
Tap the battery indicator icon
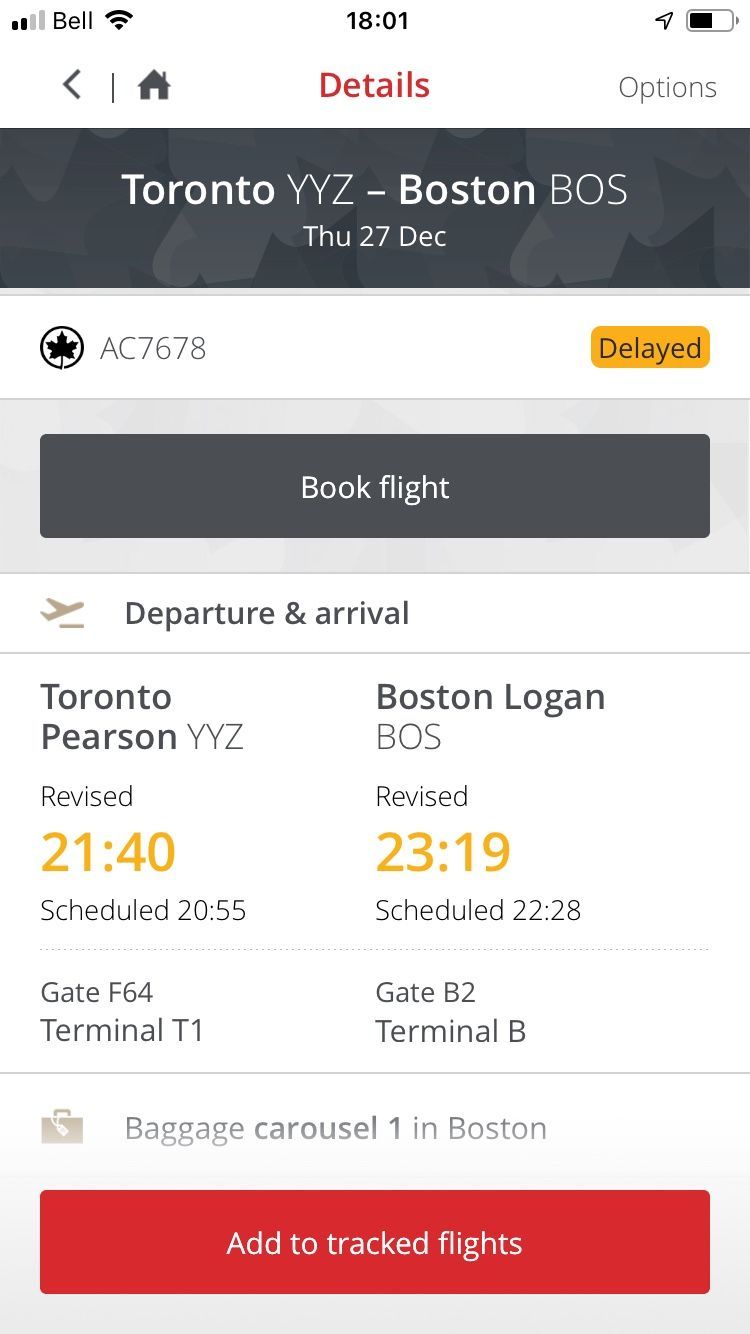[x=710, y=21]
